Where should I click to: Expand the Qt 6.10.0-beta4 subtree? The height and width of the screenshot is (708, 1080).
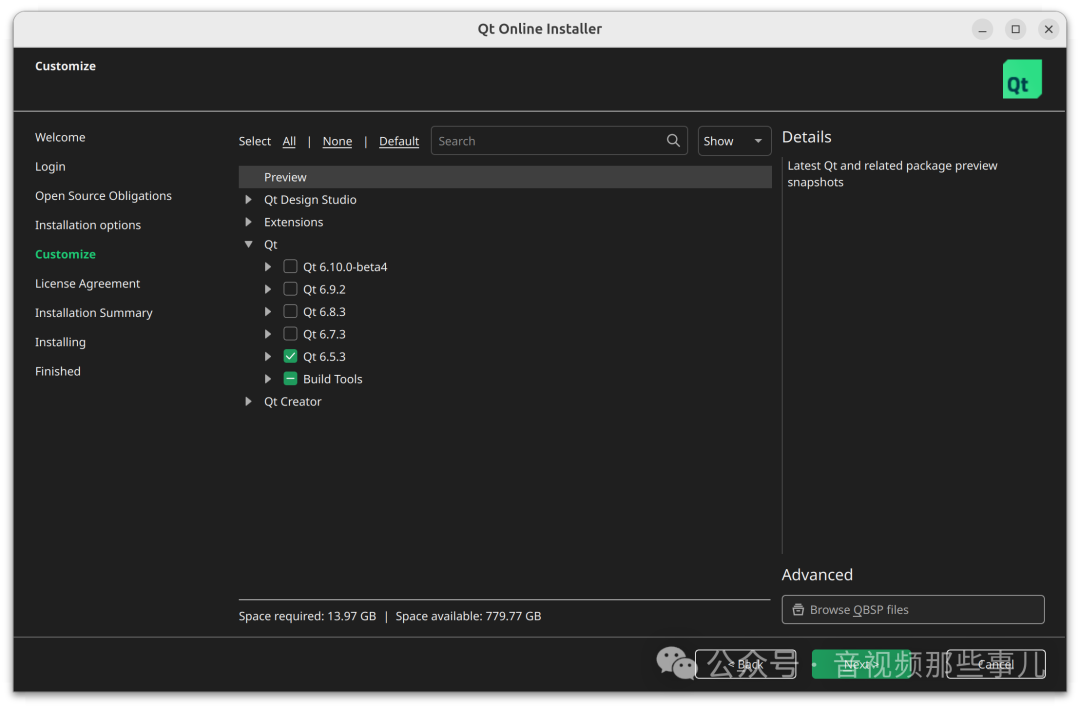click(x=268, y=267)
